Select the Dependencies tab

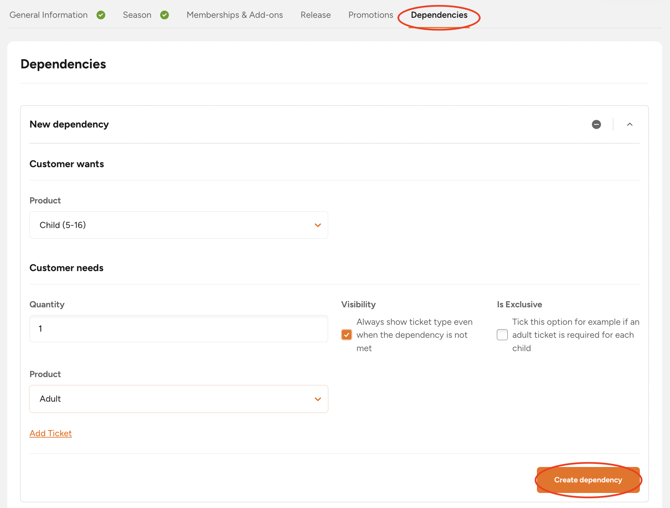[439, 15]
